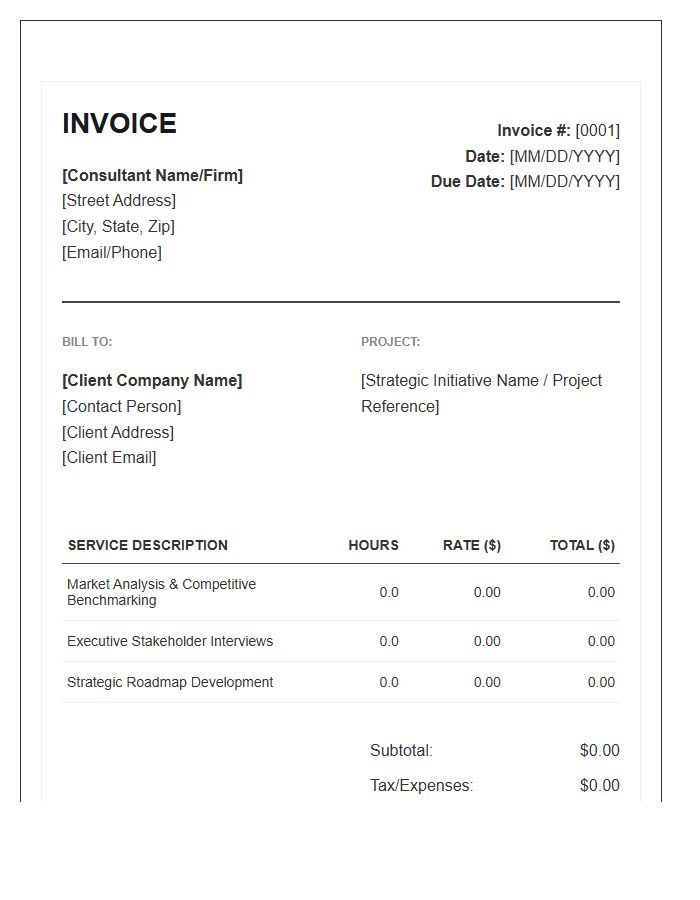
Task: Click the PROJECT: label
Action: [x=390, y=342]
